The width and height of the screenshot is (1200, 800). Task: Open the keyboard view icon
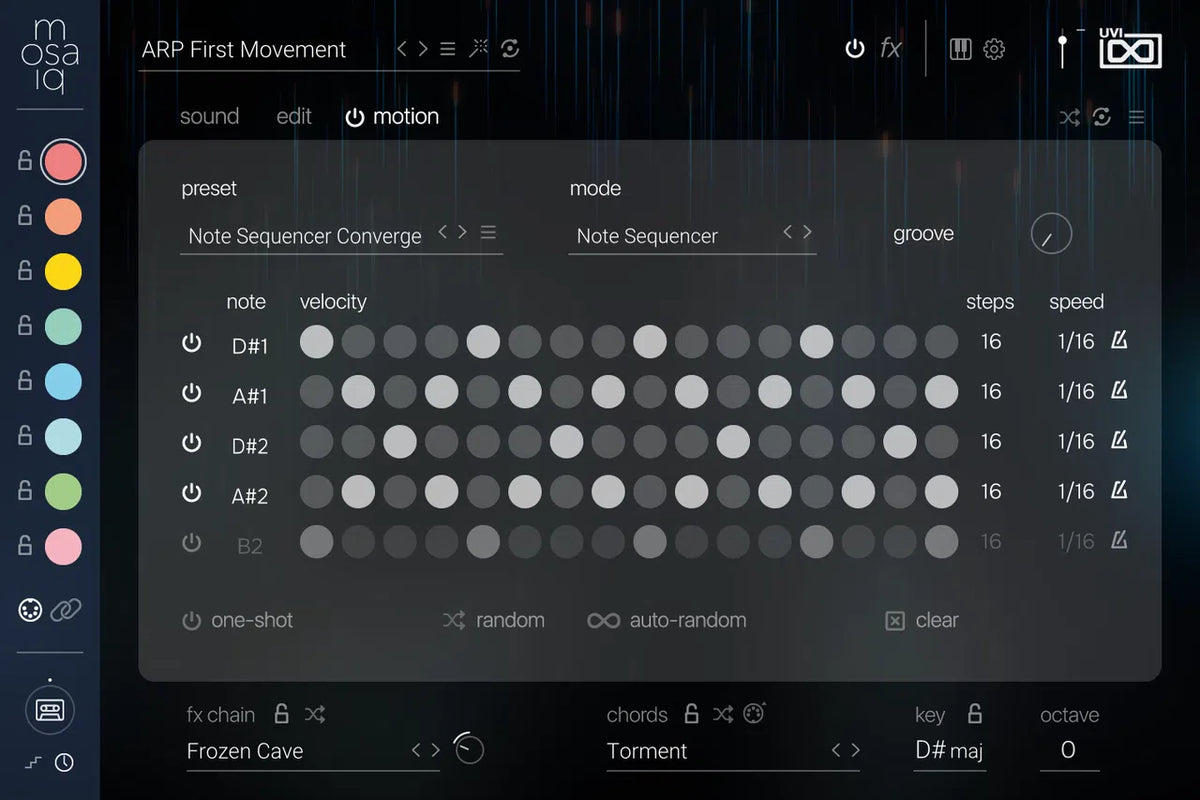click(960, 49)
